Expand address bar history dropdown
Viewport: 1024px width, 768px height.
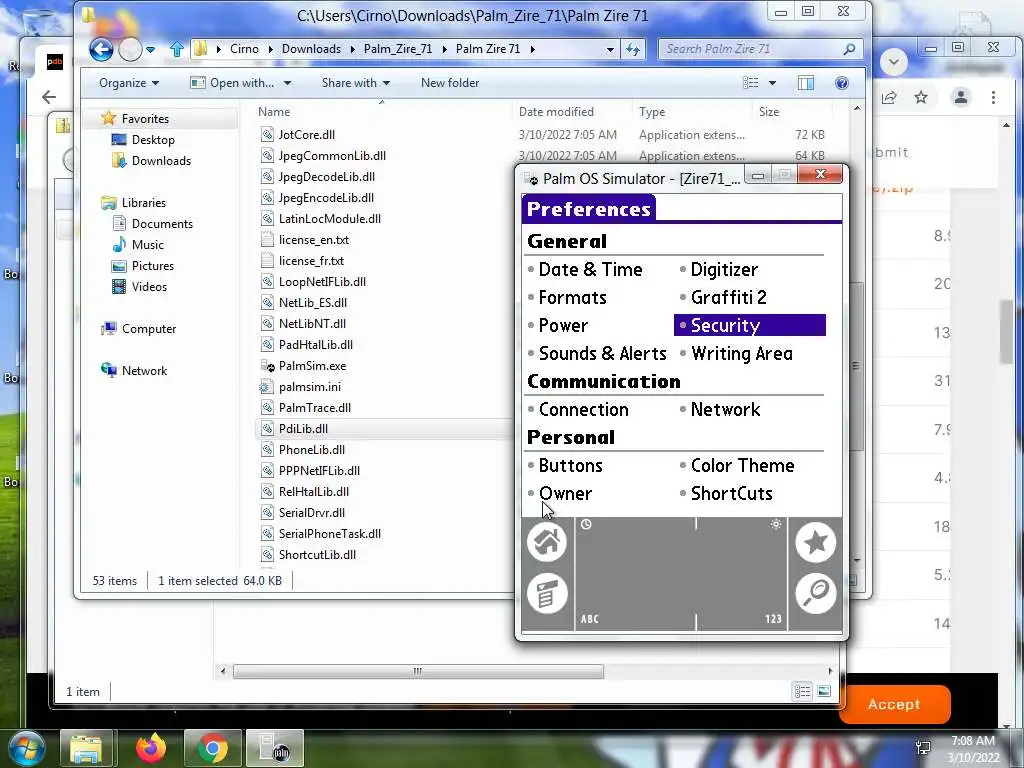coord(610,49)
